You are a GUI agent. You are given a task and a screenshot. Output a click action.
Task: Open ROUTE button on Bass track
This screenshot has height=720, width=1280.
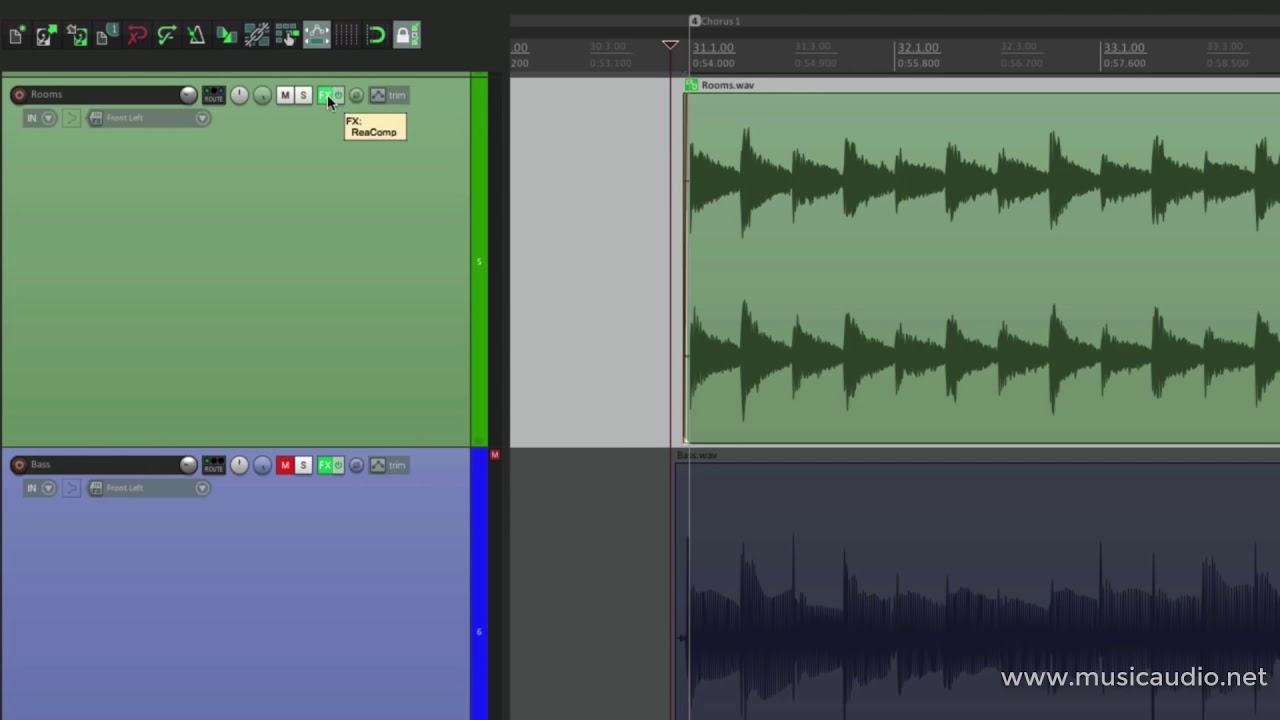click(x=214, y=465)
